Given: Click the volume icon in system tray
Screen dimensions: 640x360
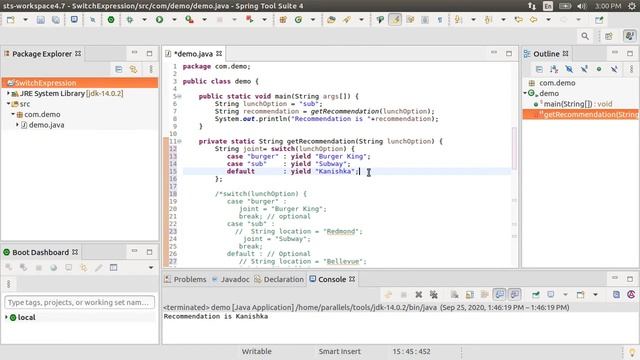Looking at the screenshot, I should [582, 6].
